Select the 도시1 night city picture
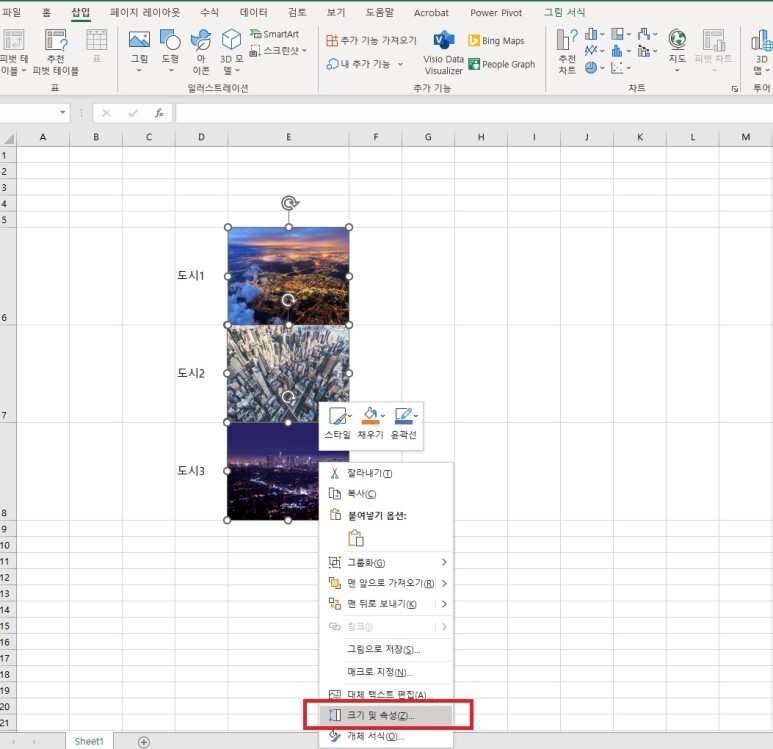Screen dimensions: 773x749 (288, 276)
